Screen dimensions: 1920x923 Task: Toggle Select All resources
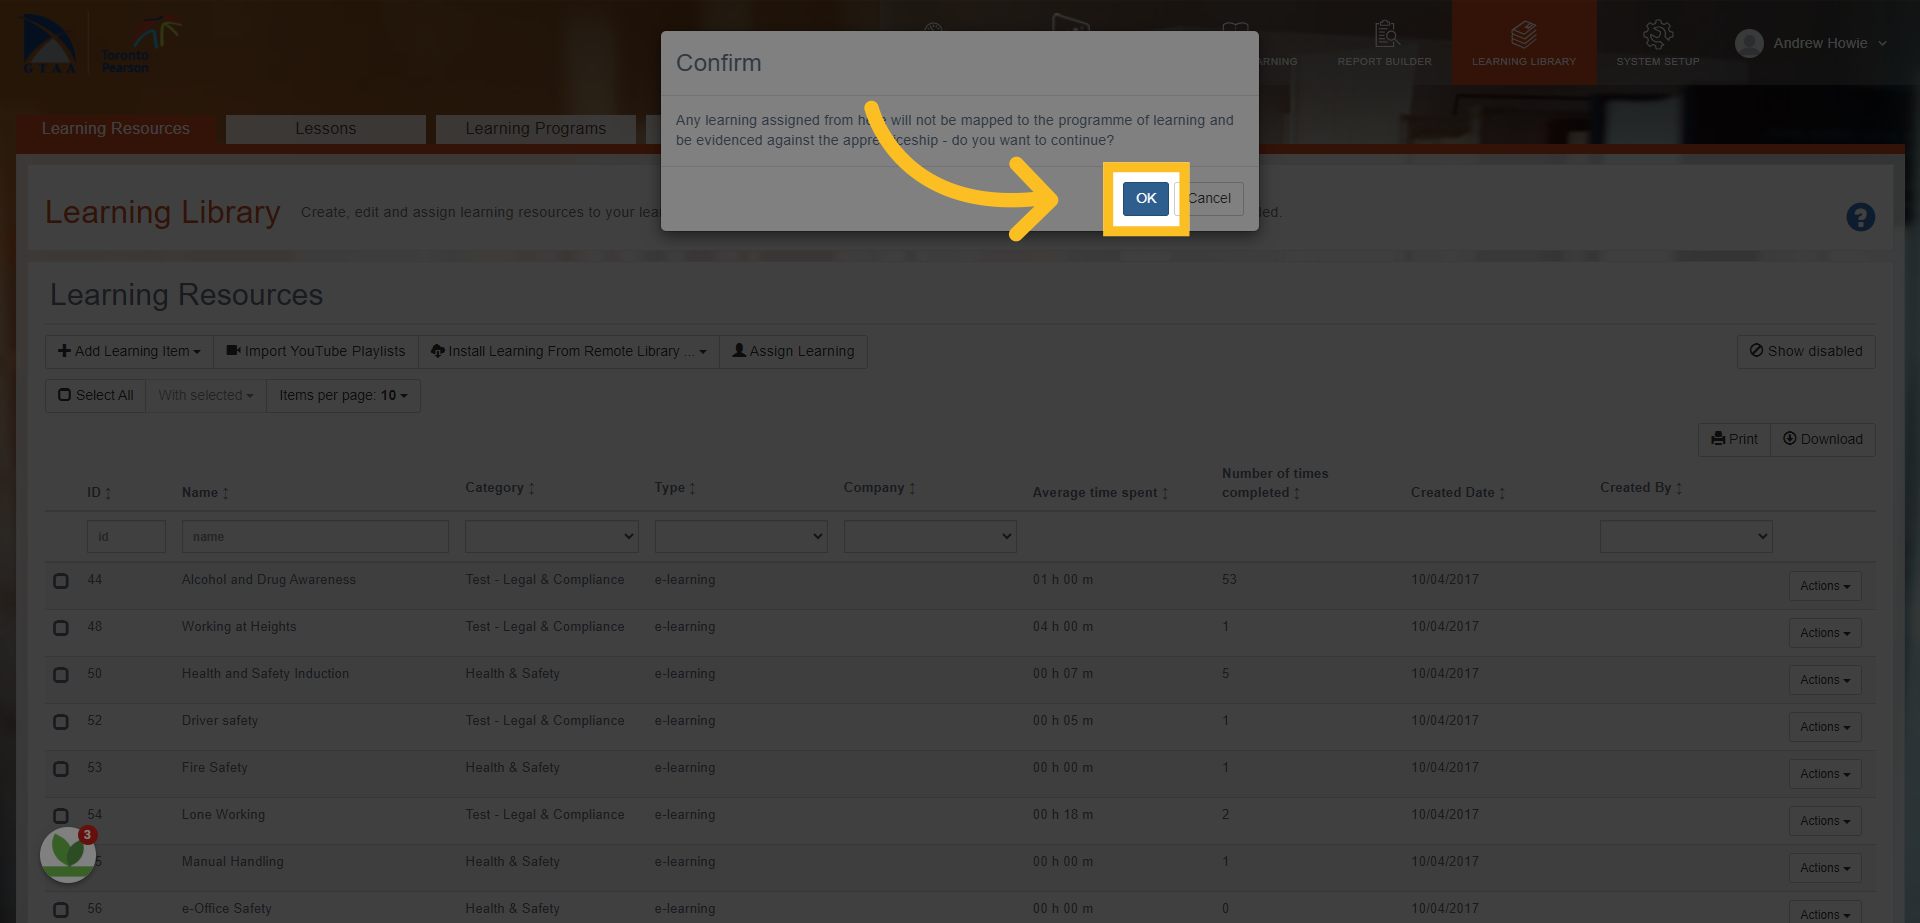point(96,395)
